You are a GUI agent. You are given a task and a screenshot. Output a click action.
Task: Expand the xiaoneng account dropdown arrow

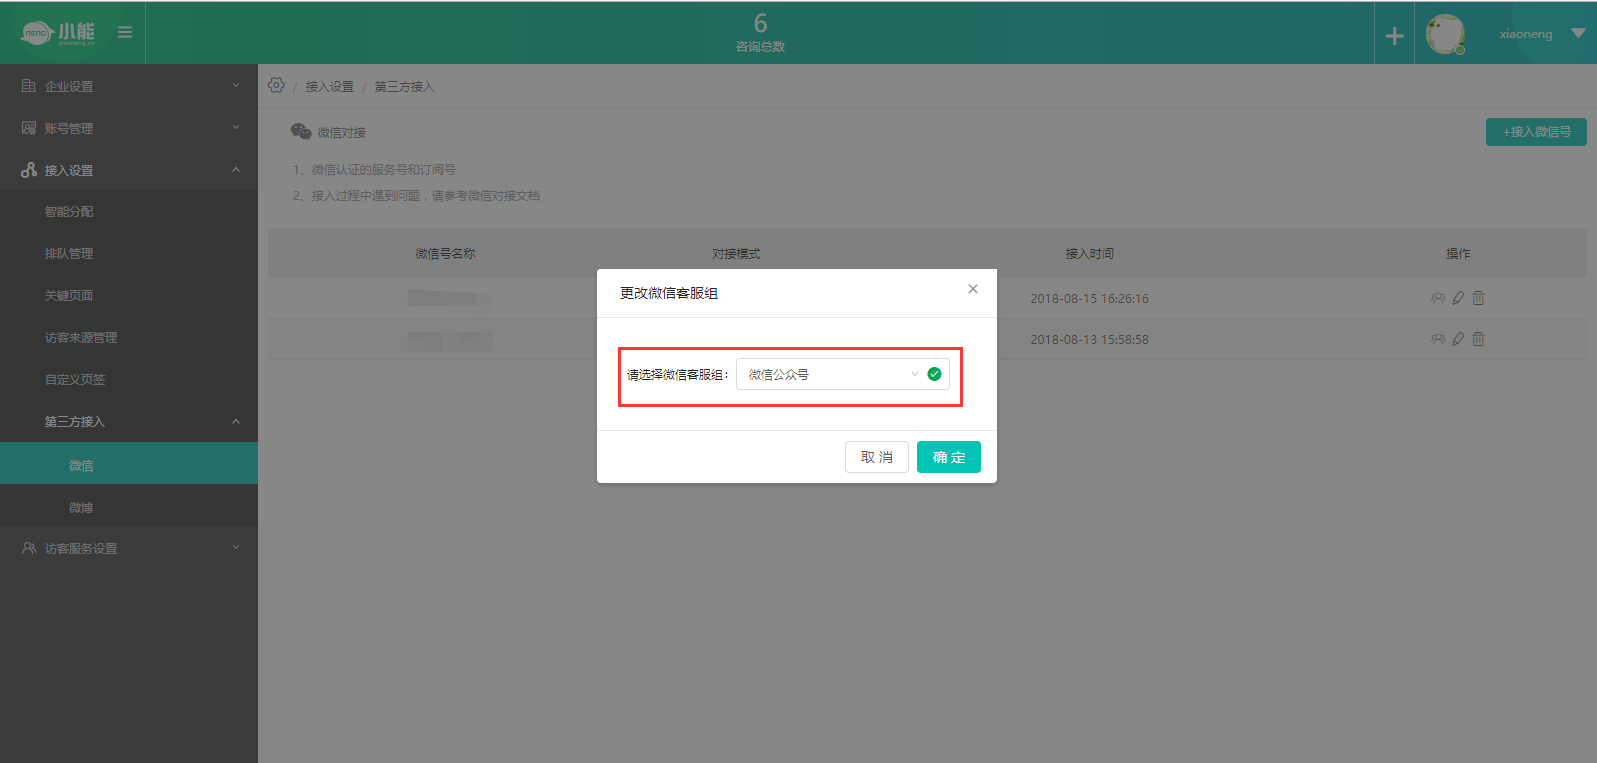[1578, 34]
